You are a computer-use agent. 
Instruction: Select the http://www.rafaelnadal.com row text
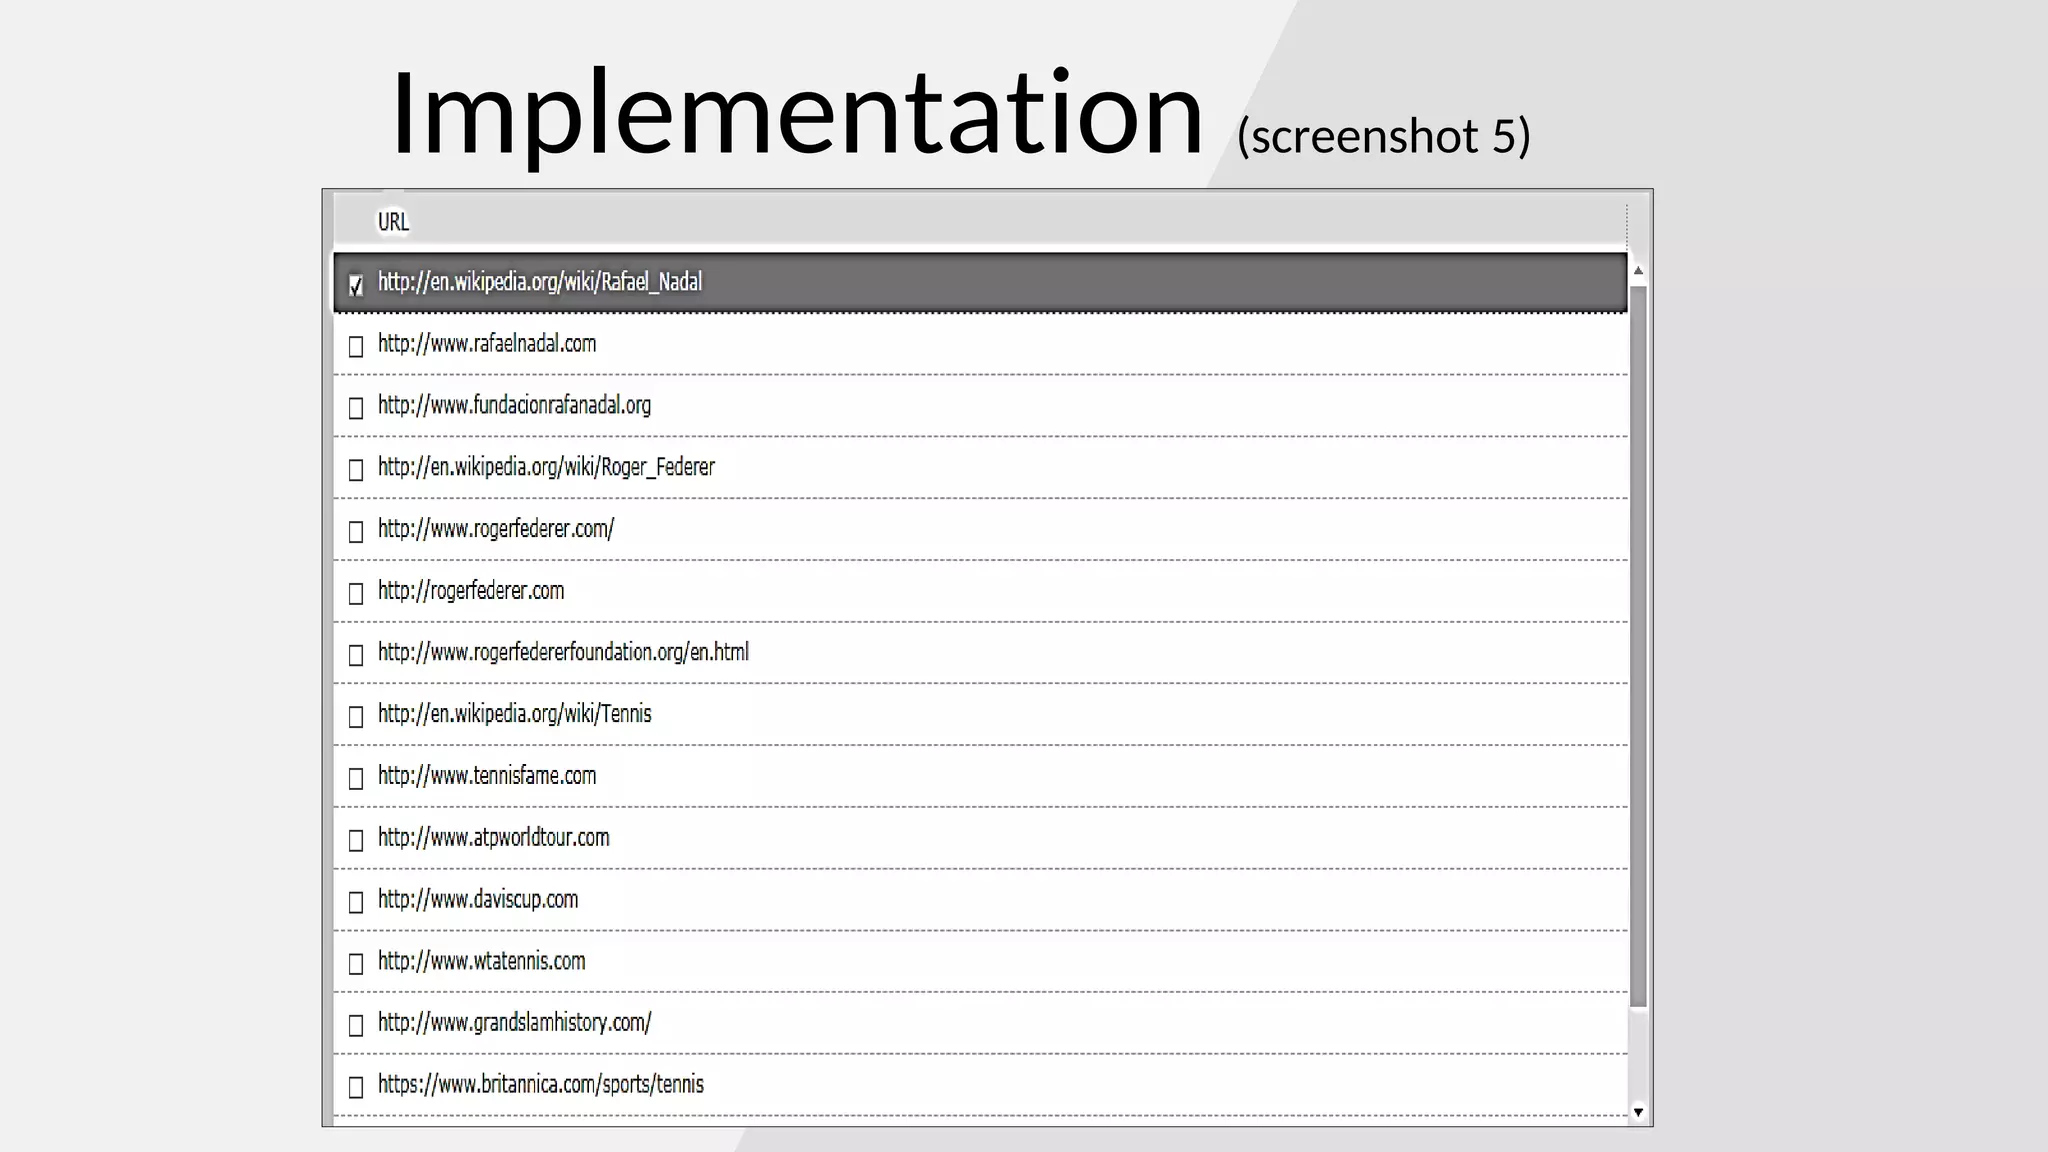487,344
